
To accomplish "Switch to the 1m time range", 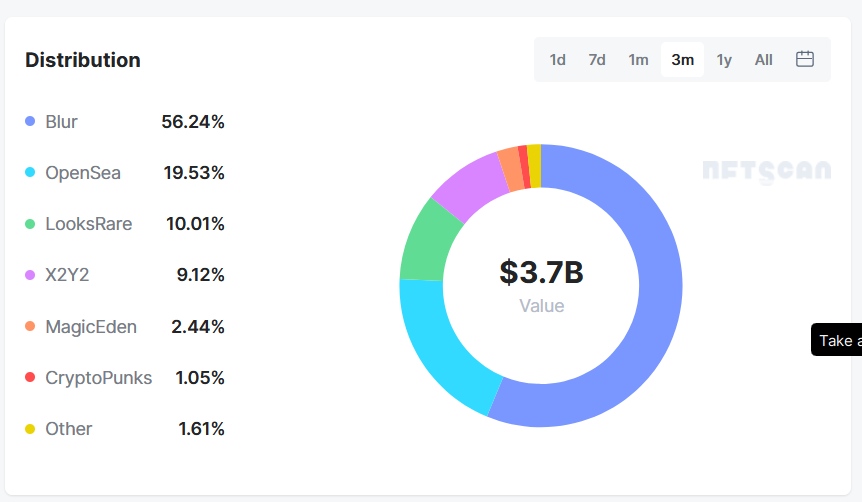I will click(x=638, y=59).
